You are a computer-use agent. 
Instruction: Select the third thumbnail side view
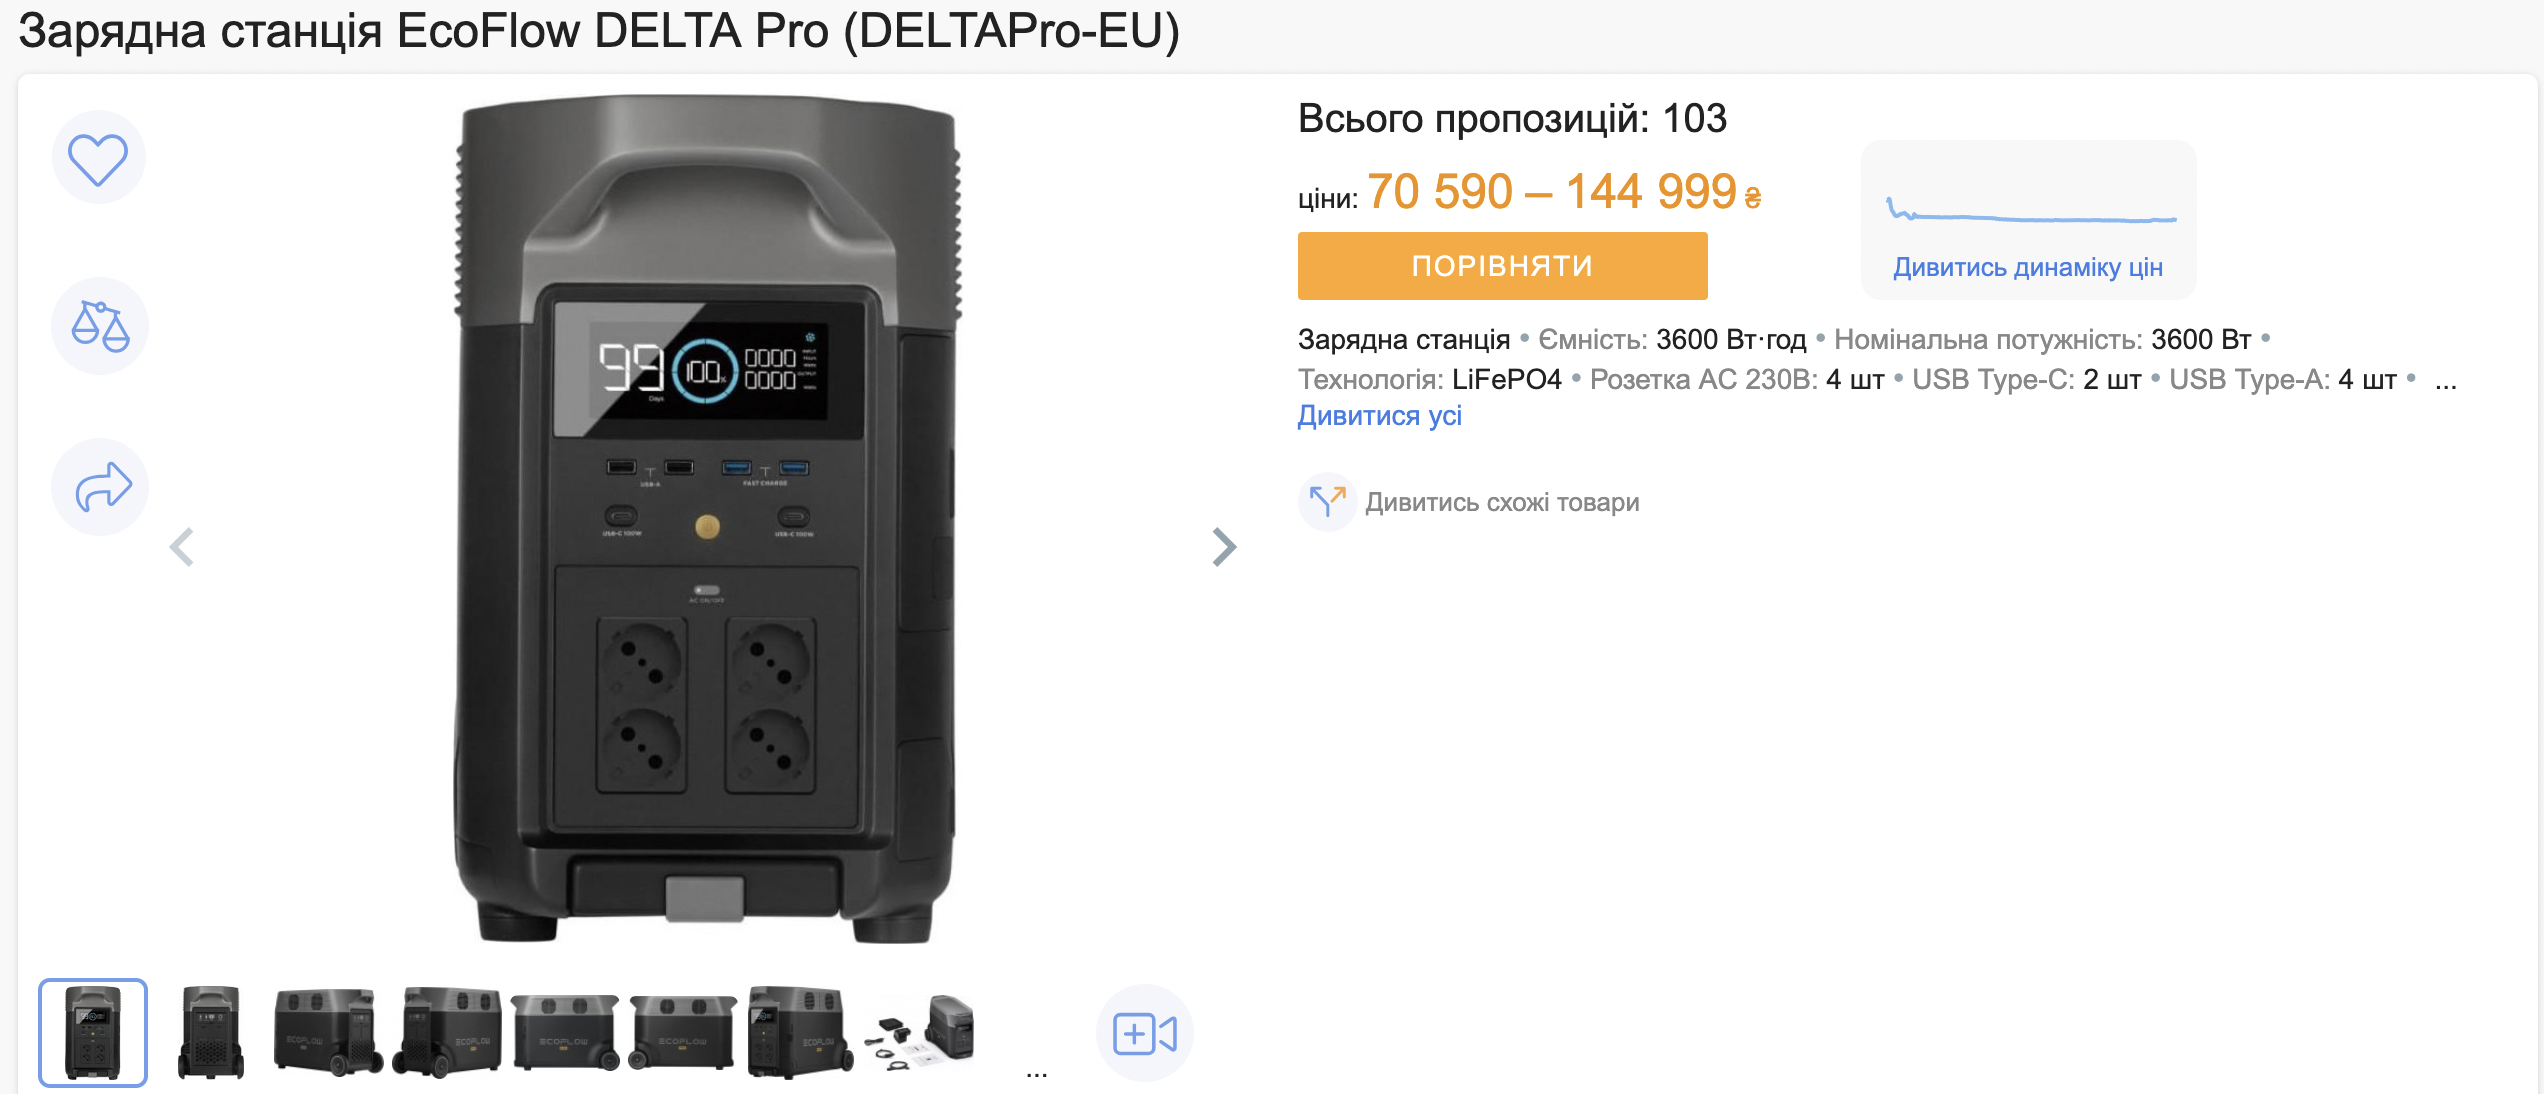point(328,1033)
